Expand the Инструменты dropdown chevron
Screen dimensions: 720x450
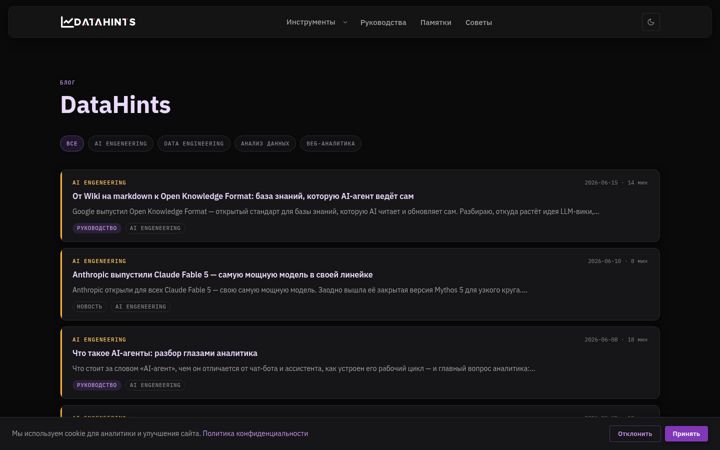point(345,22)
